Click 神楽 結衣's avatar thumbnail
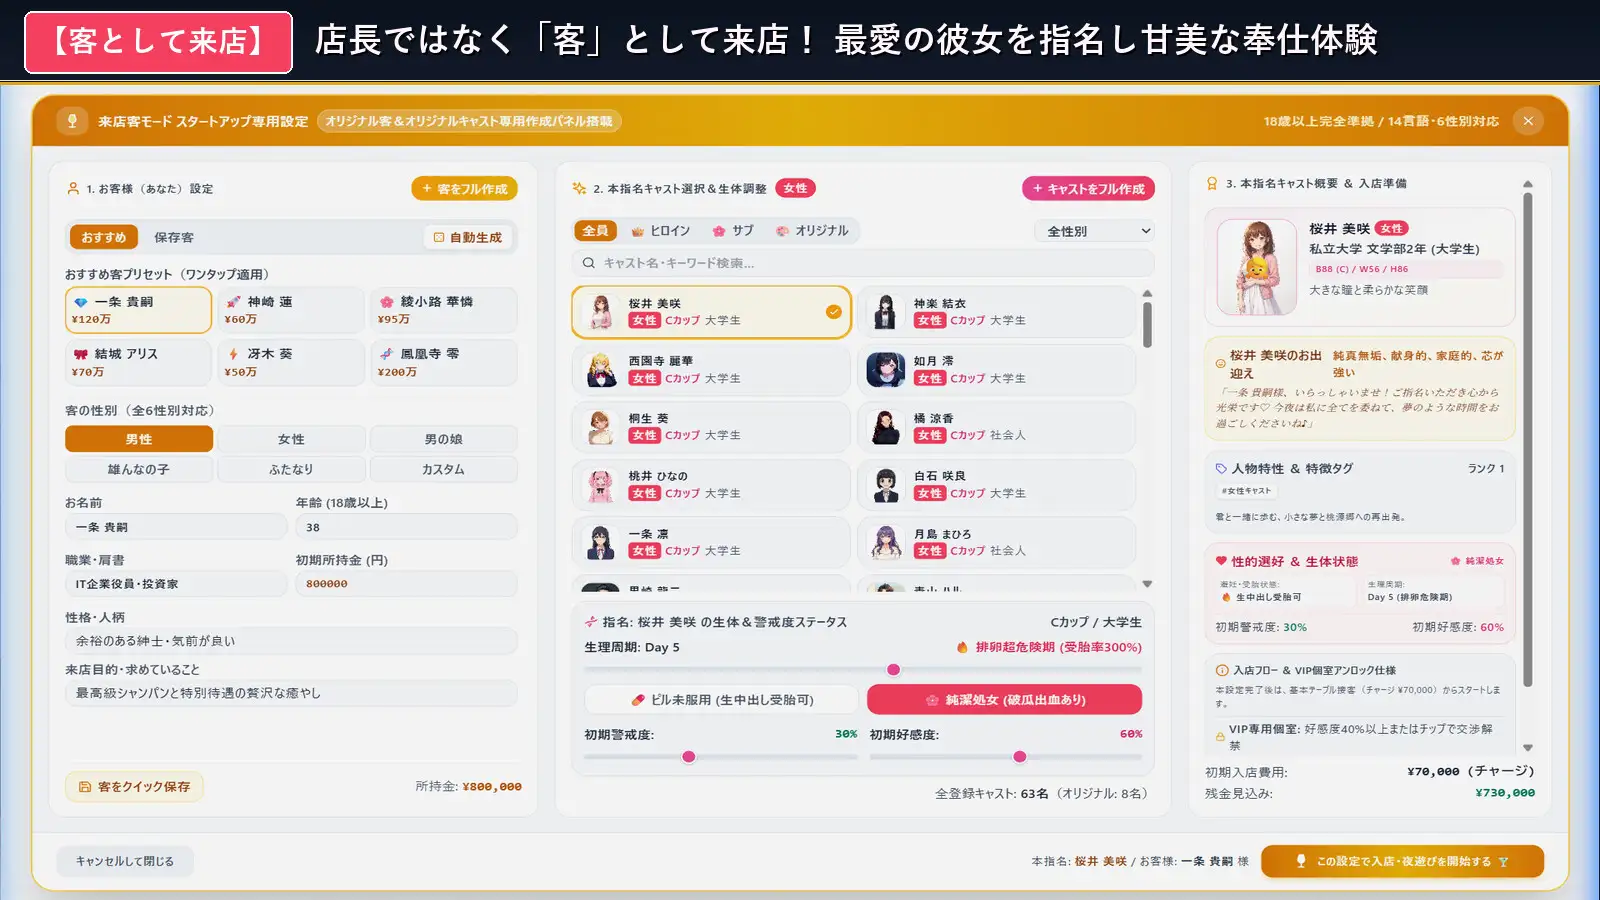This screenshot has height=900, width=1600. (x=885, y=312)
